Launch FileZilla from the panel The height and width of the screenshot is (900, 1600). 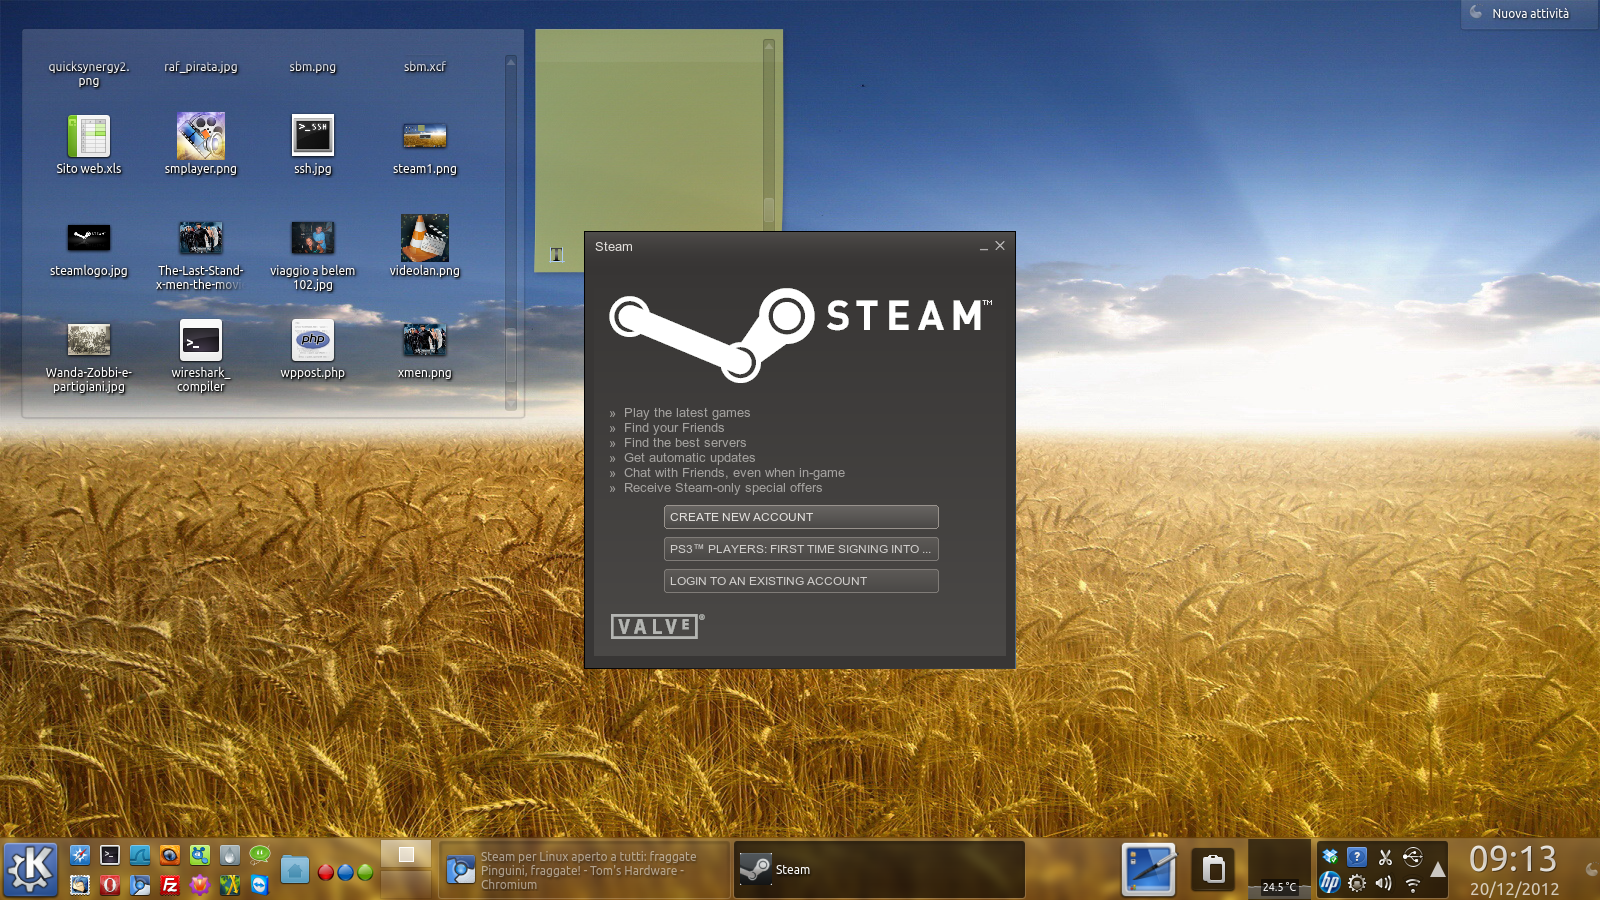click(x=170, y=885)
